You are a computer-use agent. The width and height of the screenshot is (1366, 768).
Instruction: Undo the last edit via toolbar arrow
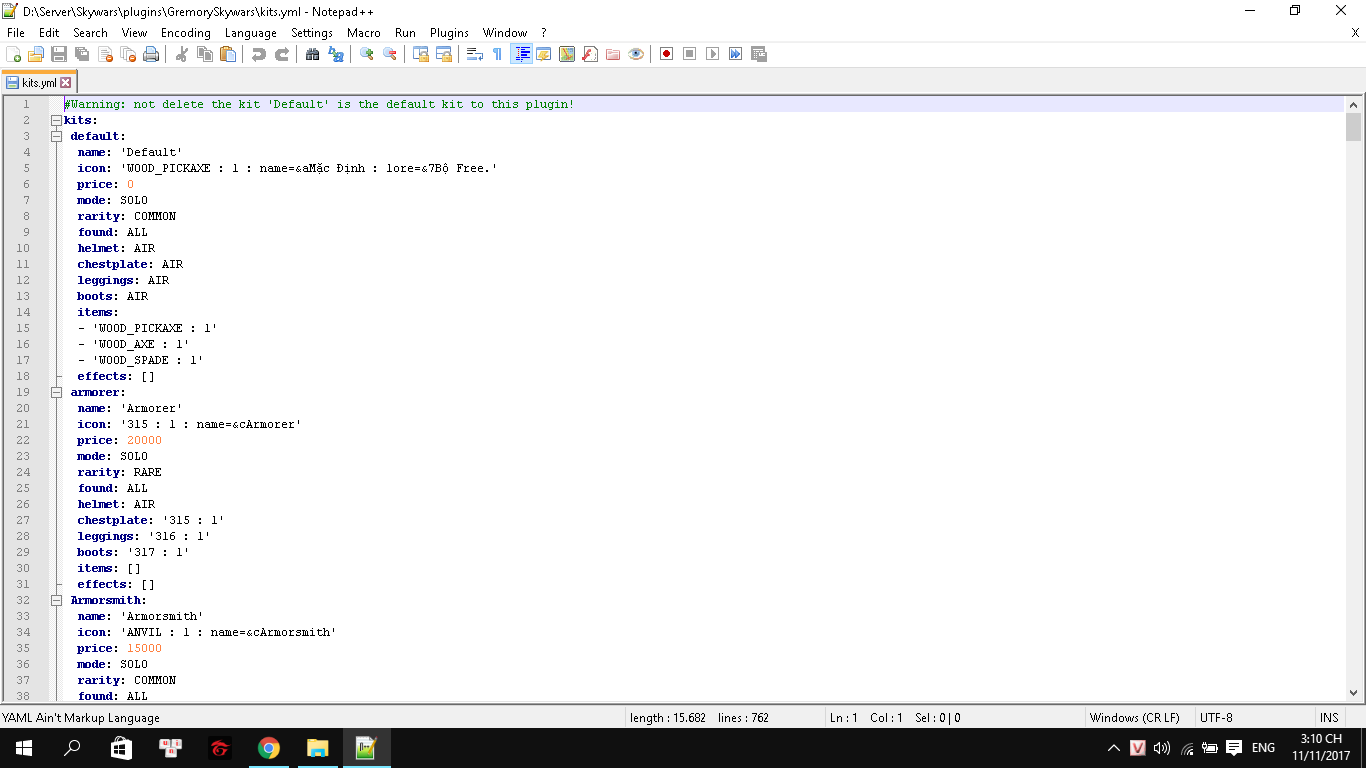pos(259,54)
